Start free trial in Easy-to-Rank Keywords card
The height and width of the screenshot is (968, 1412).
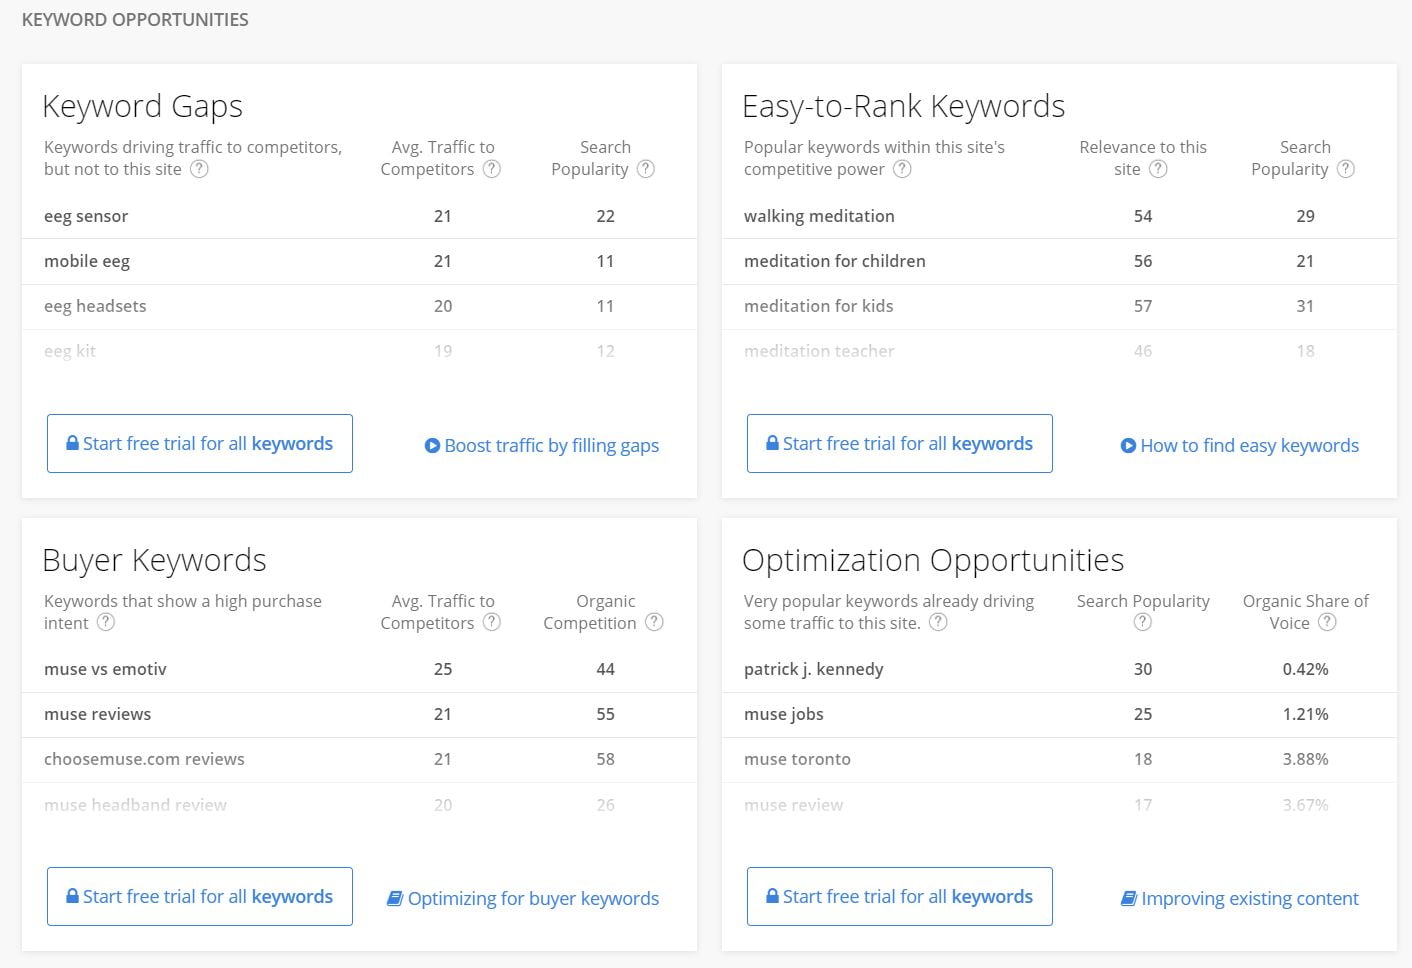click(x=900, y=443)
